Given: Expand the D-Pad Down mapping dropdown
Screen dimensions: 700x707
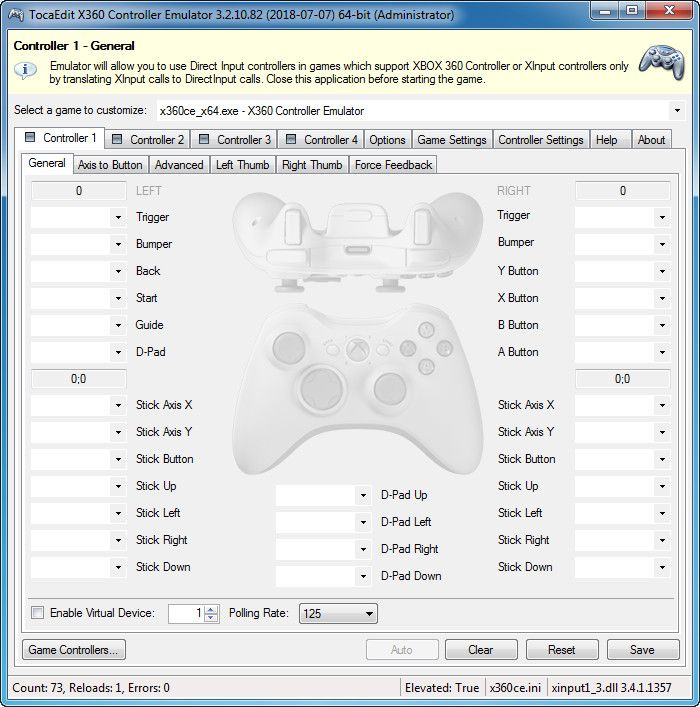Looking at the screenshot, I should pyautogui.click(x=363, y=576).
